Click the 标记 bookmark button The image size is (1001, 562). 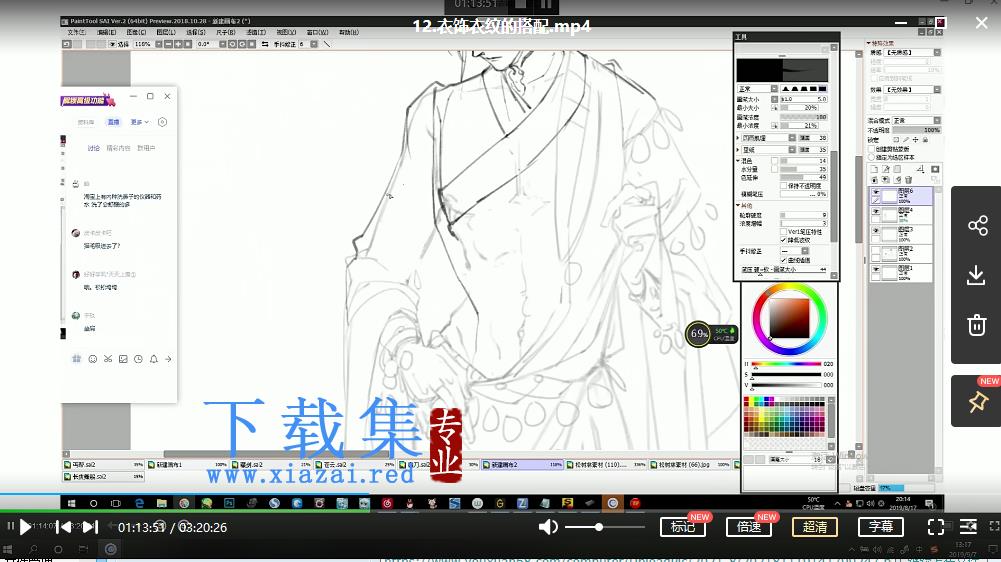pos(682,527)
